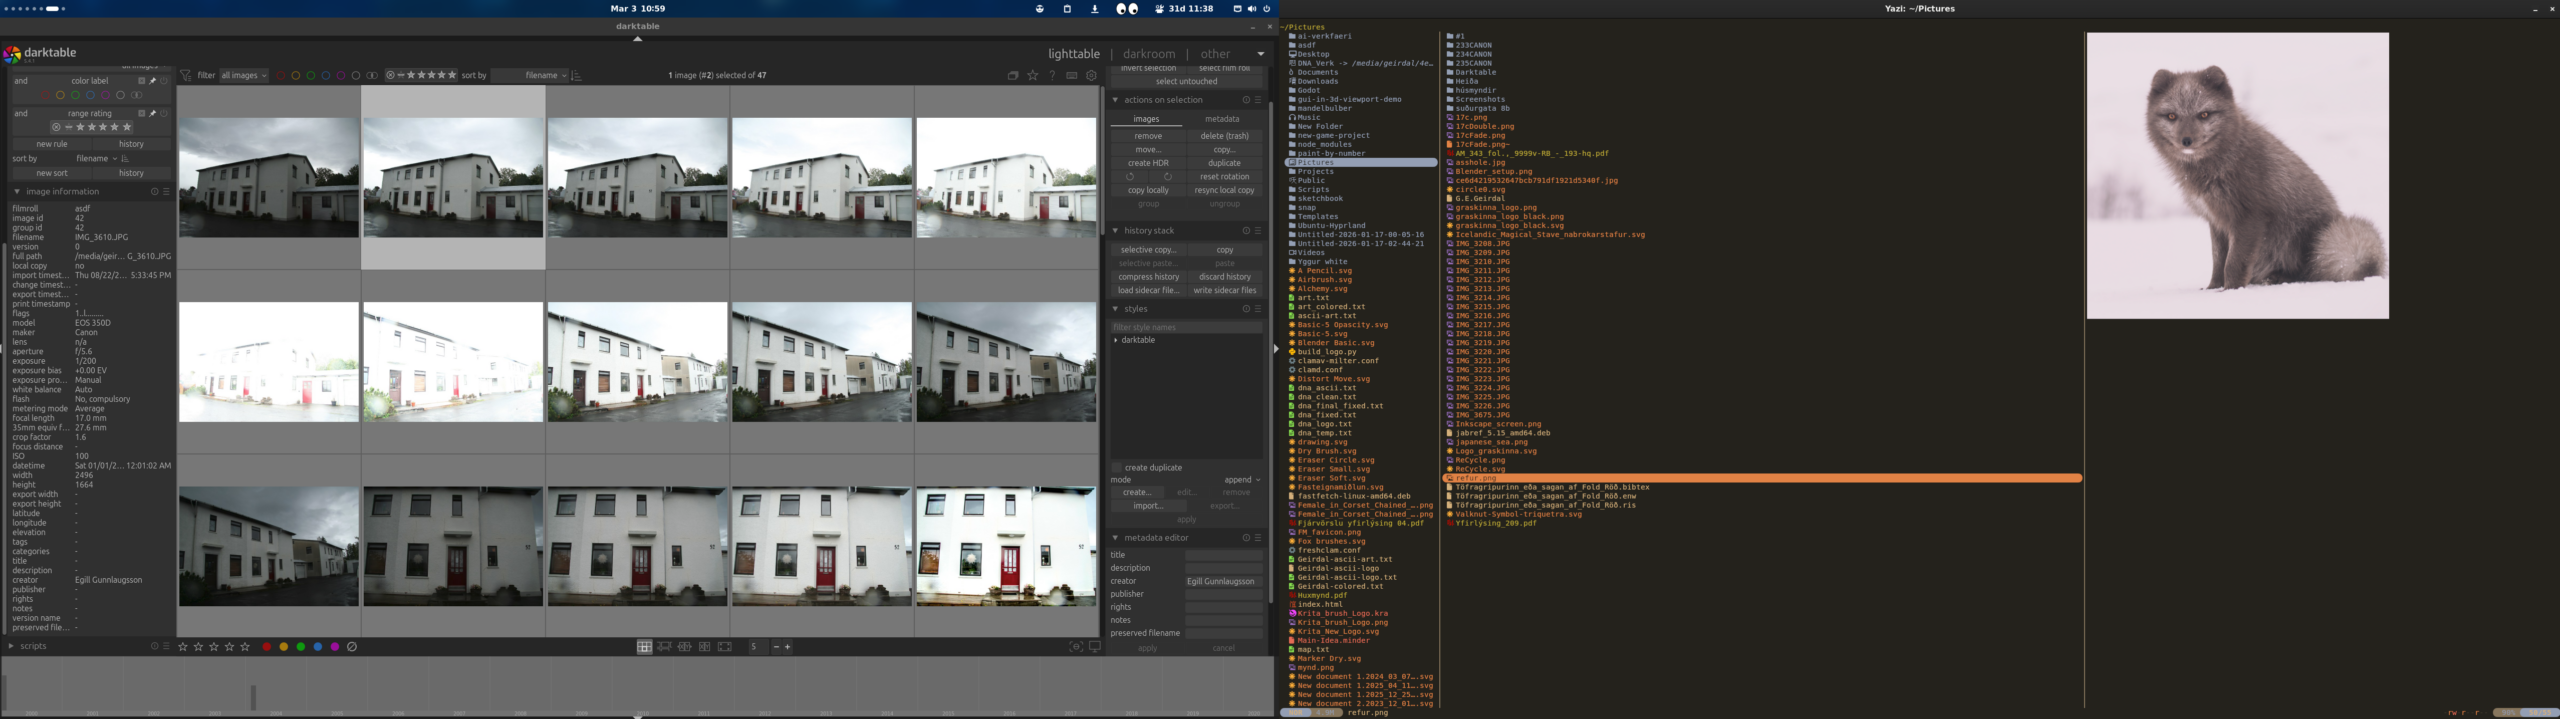Expand the scripts module
The height and width of the screenshot is (719, 2560).
11,646
